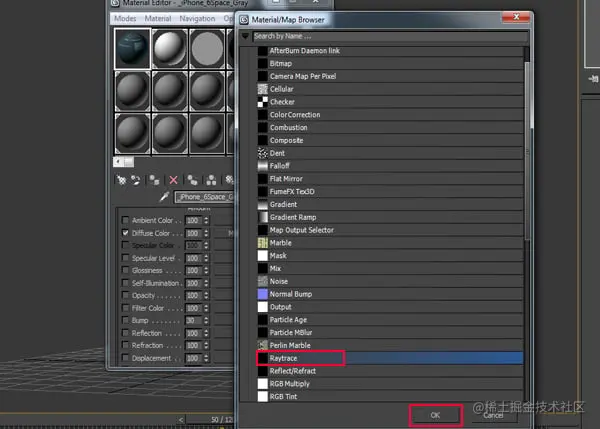The width and height of the screenshot is (600, 429).
Task: Pick material from object with eyedropper
Action: pyautogui.click(x=165, y=197)
